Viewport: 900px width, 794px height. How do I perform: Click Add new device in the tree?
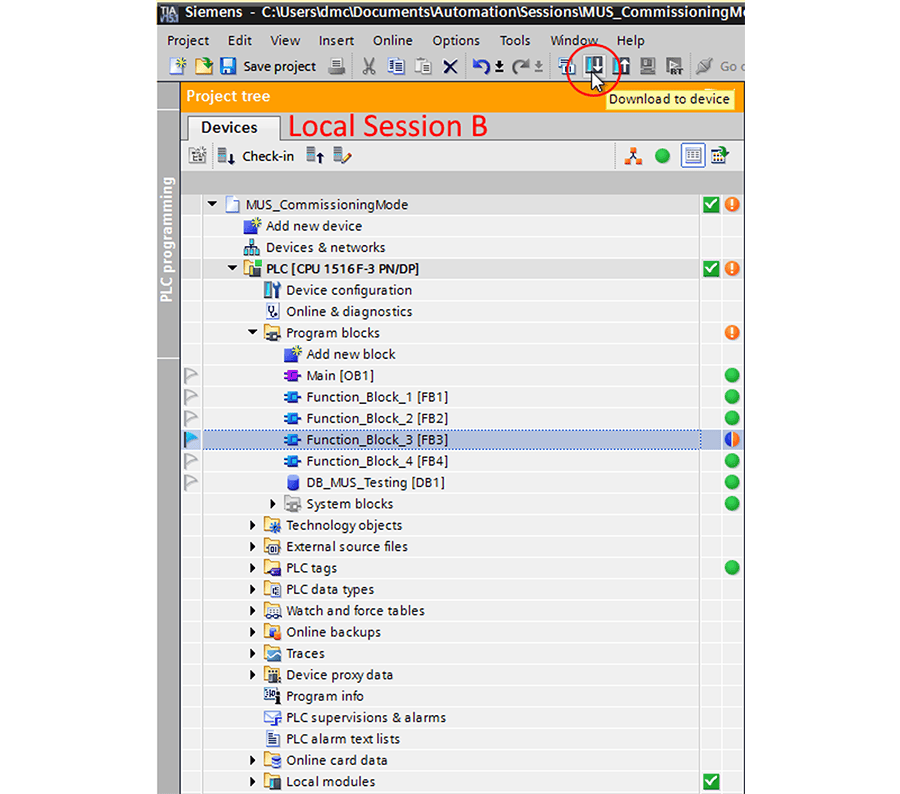[x=313, y=226]
